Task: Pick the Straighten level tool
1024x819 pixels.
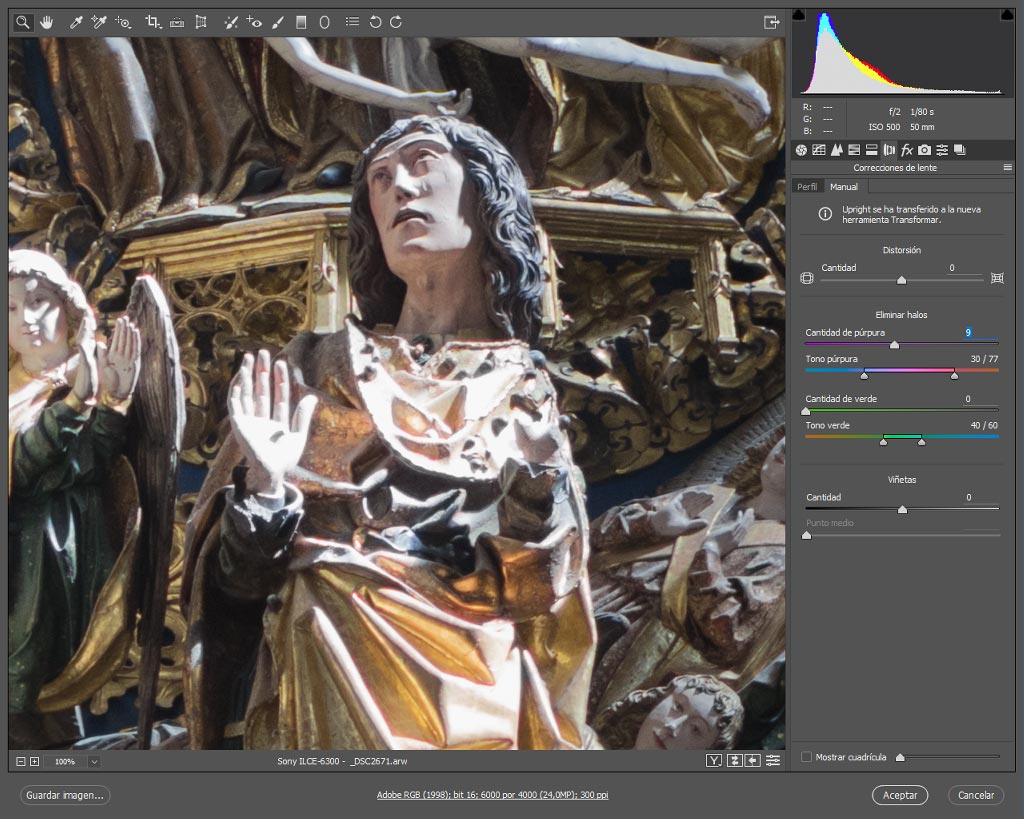Action: click(177, 22)
